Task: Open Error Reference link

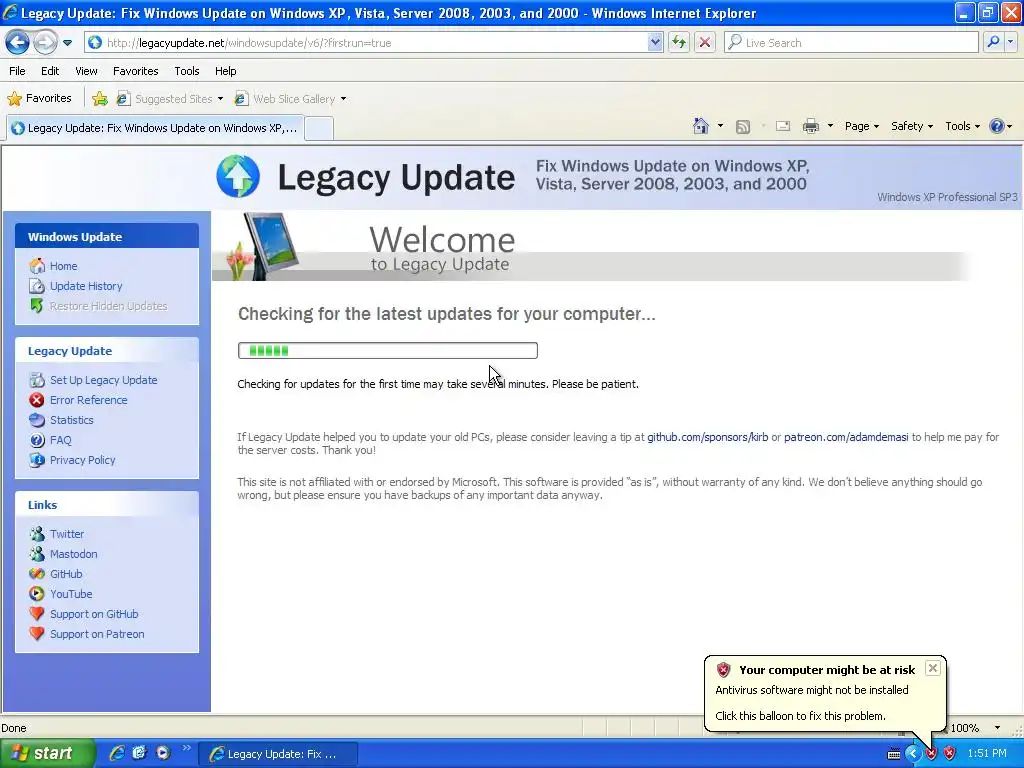Action: pos(88,400)
